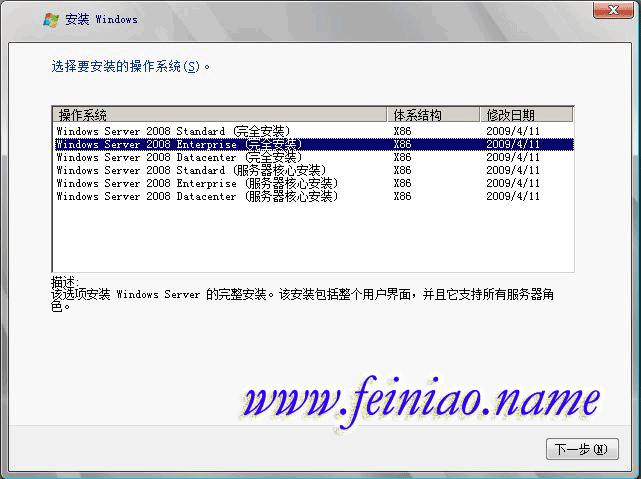Select Windows Server 2008 Standard (服务器核心安装) row
This screenshot has width=641, height=479.
point(314,170)
